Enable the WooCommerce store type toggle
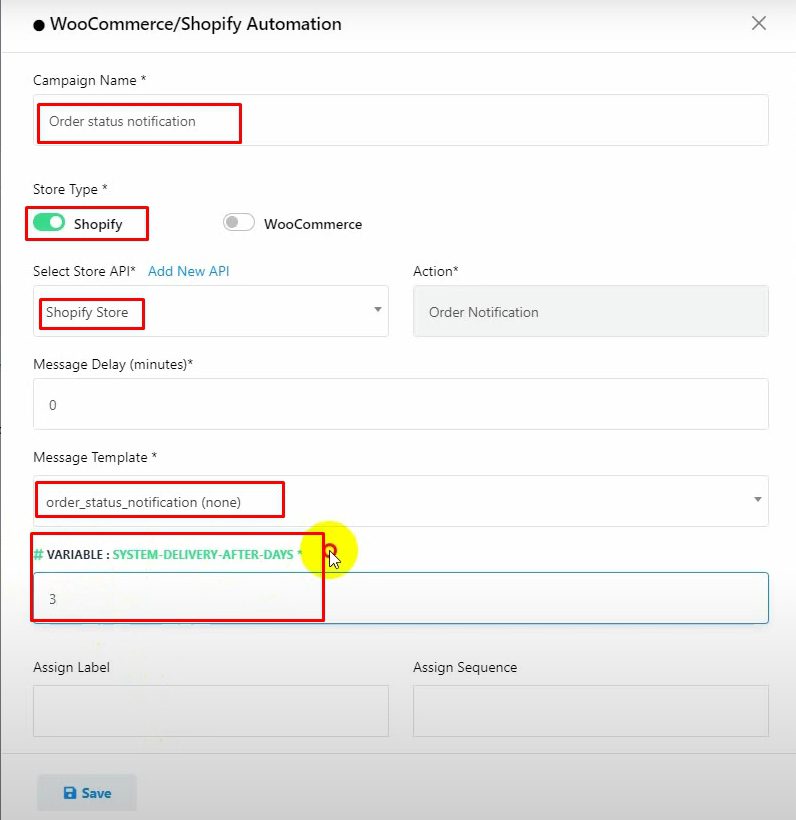This screenshot has height=820, width=796. point(239,223)
